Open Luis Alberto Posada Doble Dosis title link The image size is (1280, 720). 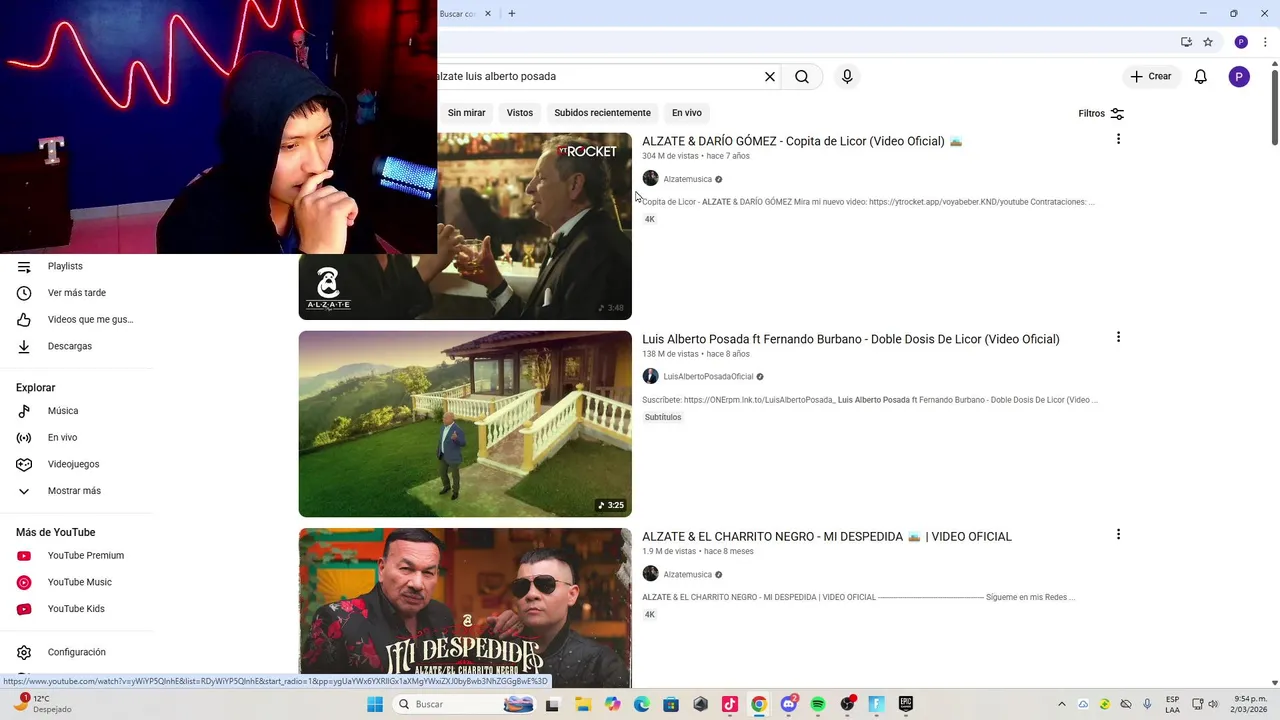(851, 339)
